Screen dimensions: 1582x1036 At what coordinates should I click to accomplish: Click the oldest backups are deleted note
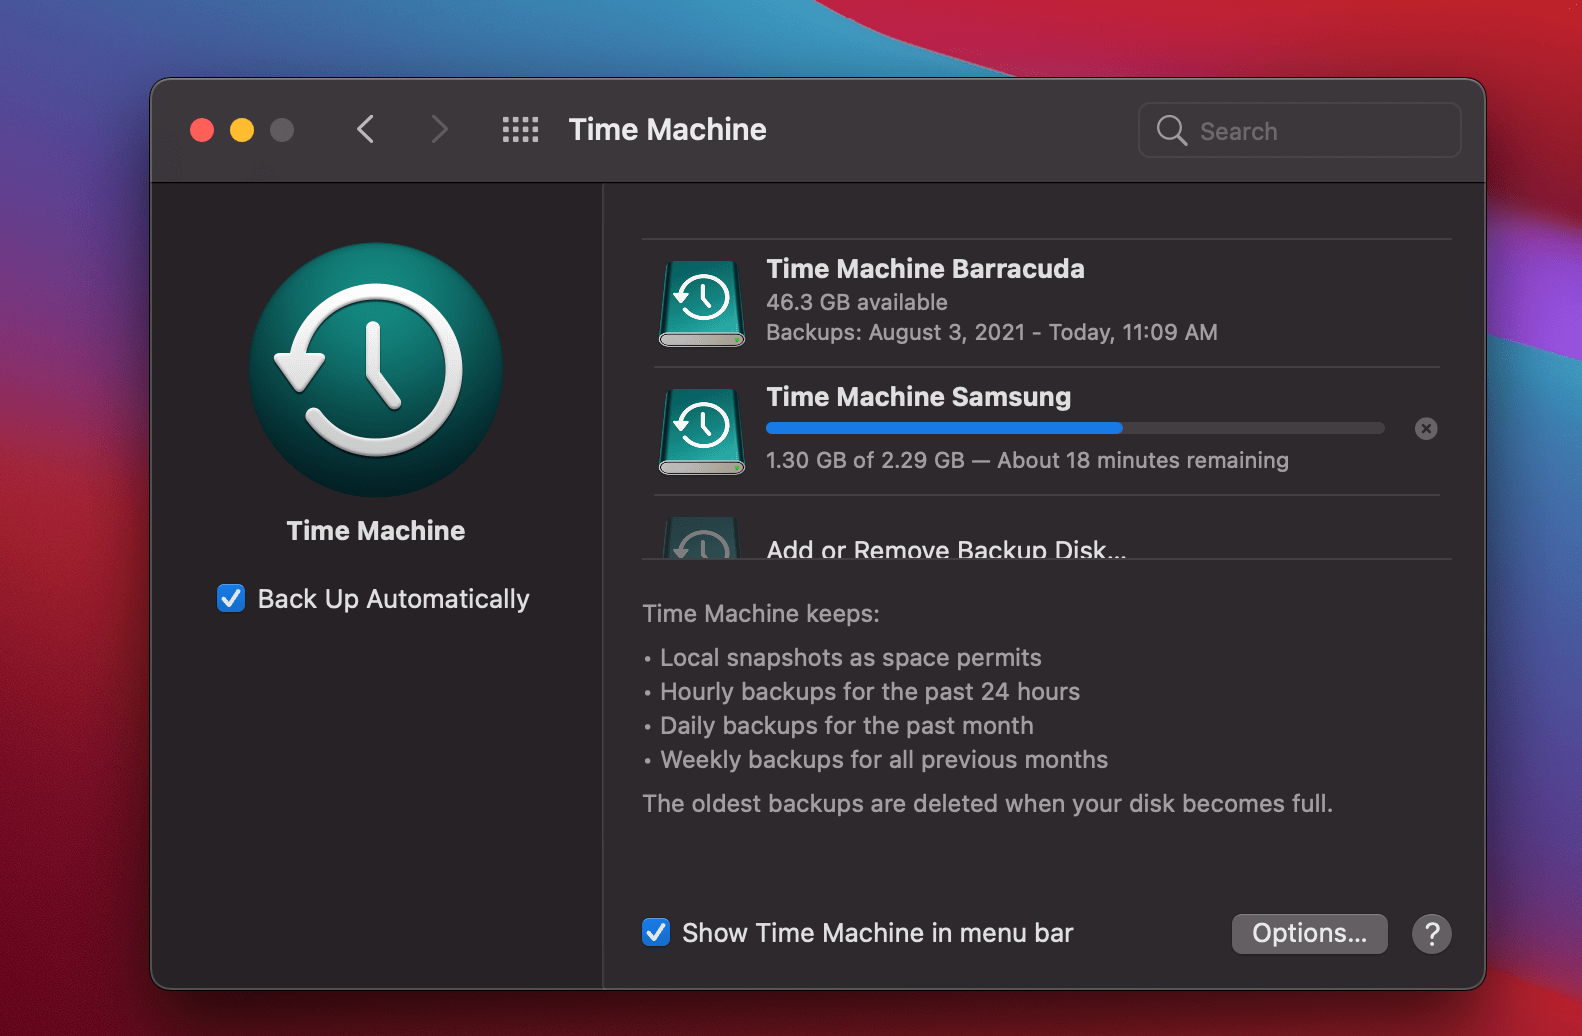click(x=987, y=804)
